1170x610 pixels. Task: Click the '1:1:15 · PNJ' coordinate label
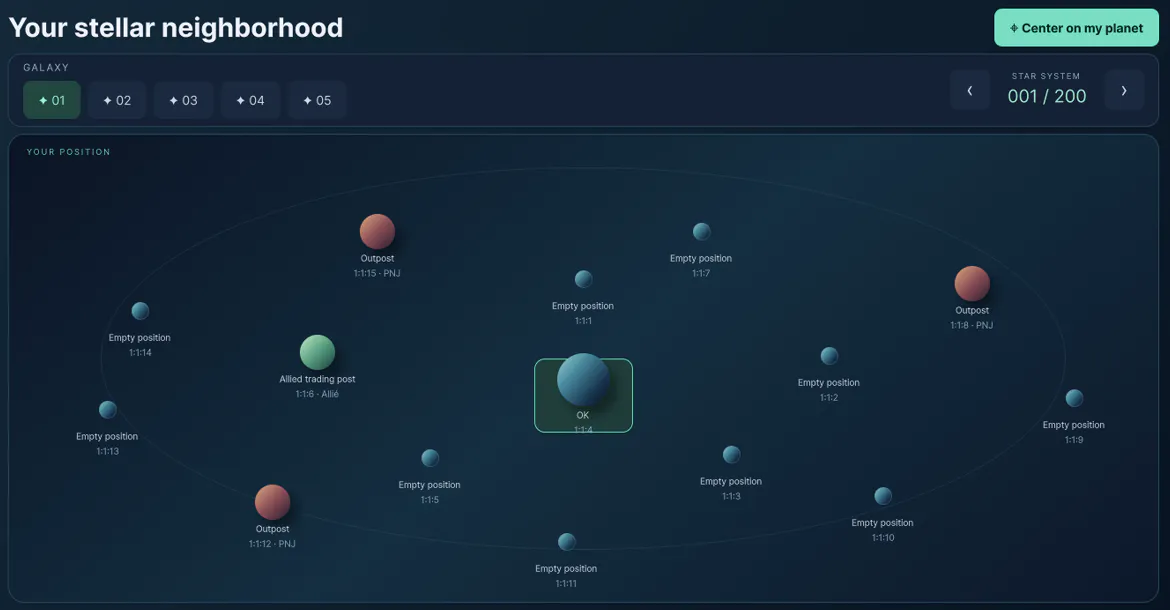coord(377,274)
